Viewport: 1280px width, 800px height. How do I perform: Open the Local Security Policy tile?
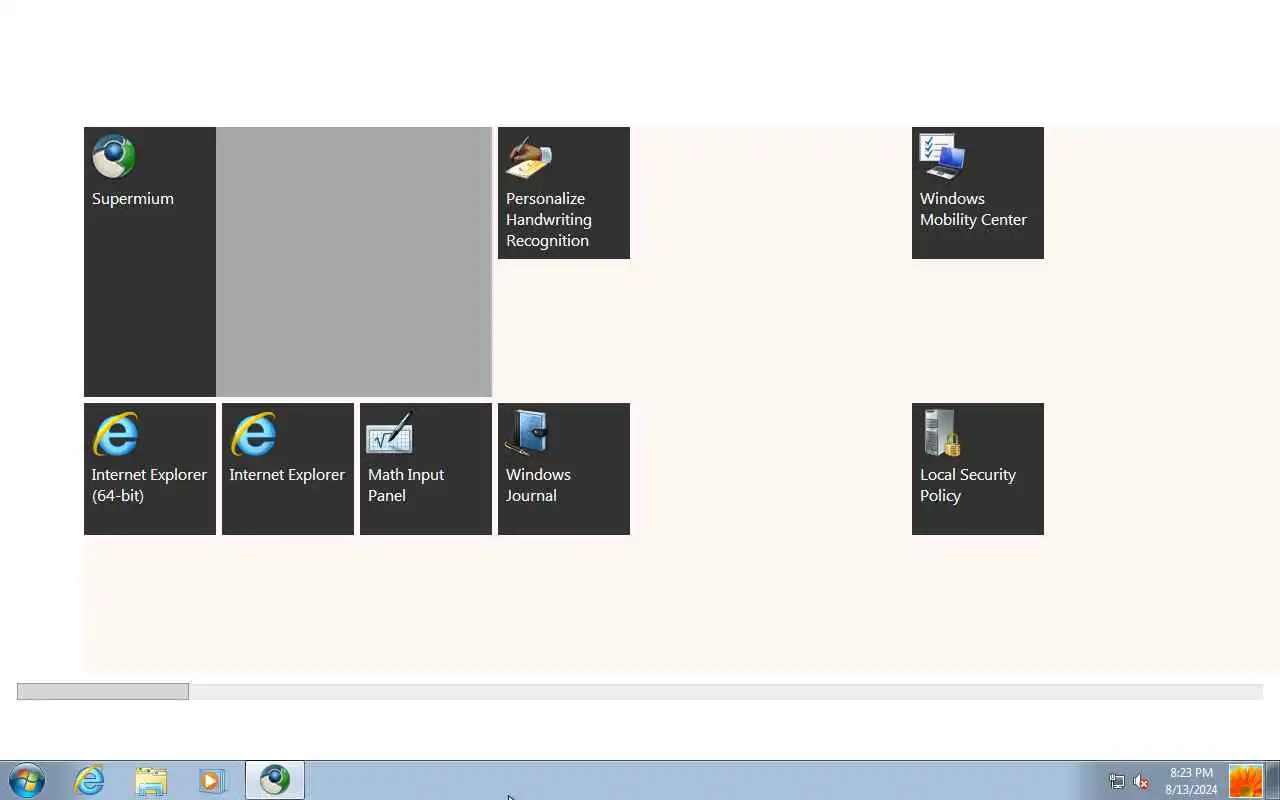[978, 469]
